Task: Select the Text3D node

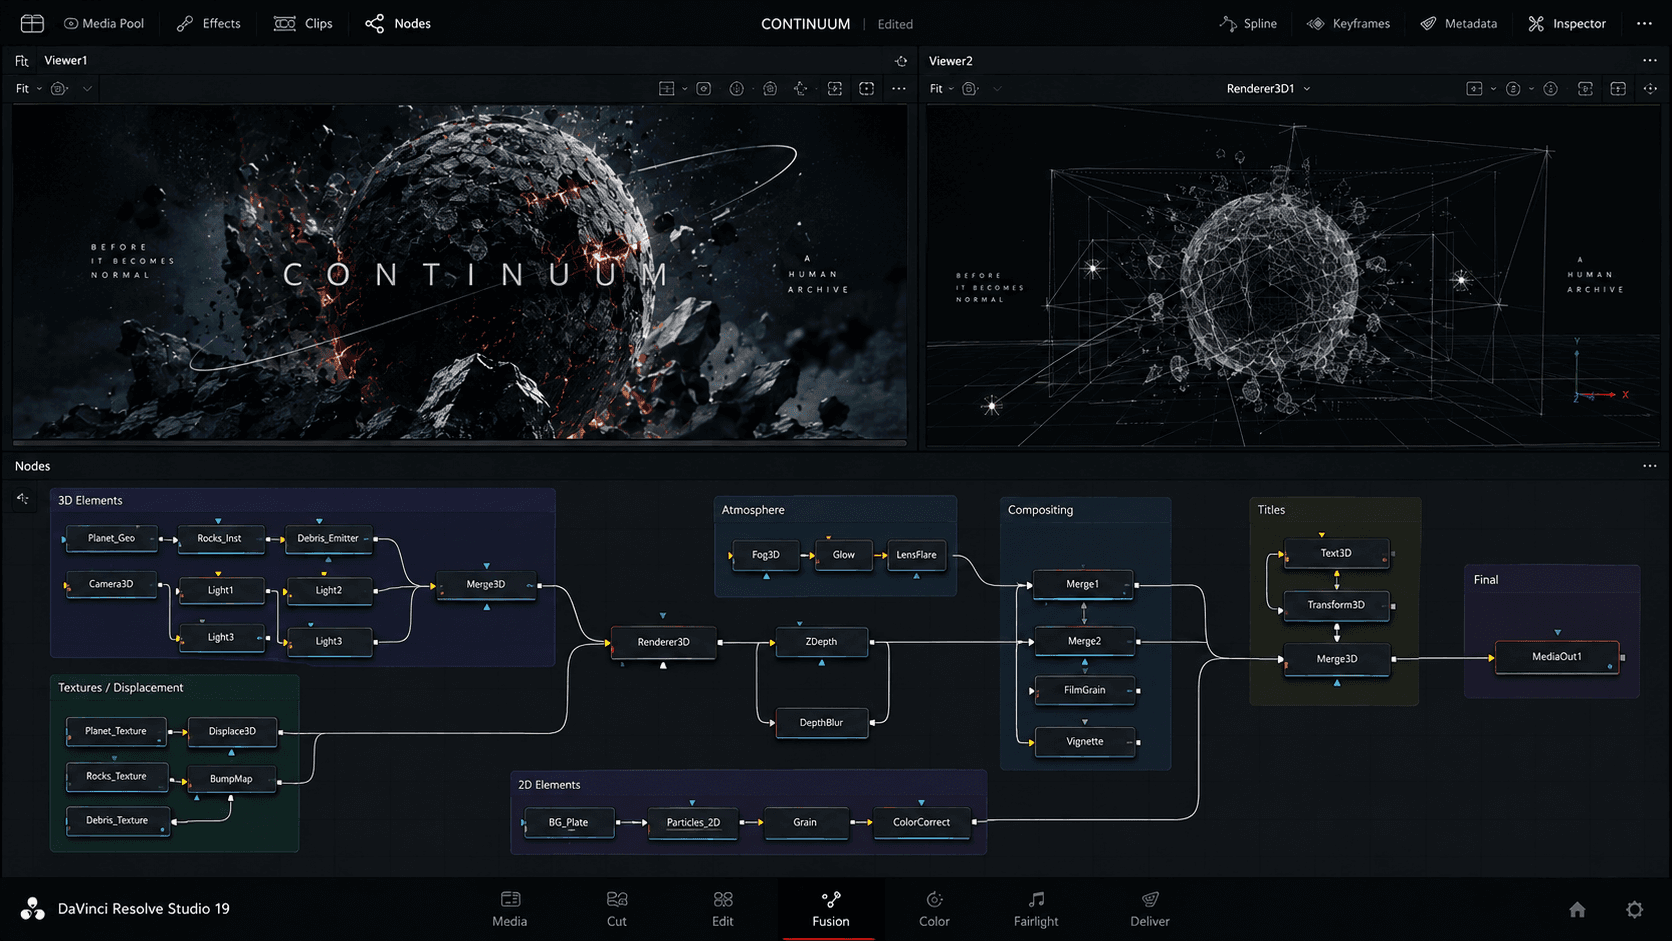Action: pos(1336,553)
